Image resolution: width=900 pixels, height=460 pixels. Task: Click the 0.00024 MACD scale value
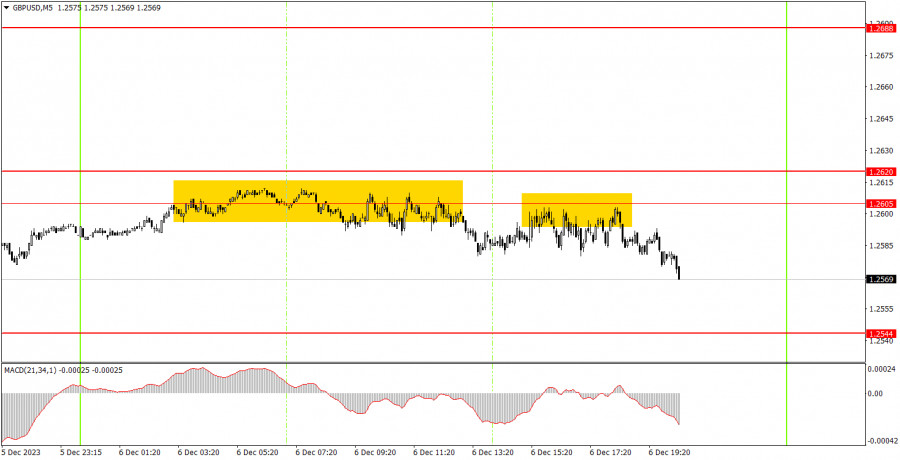point(883,370)
